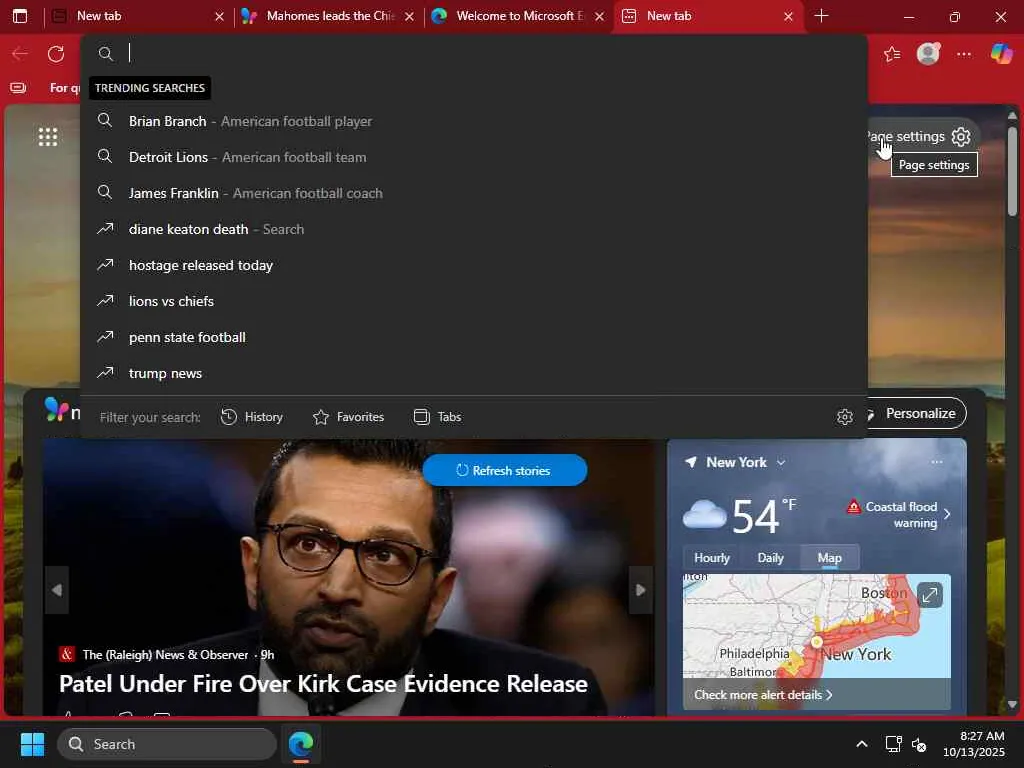Close the active New tab

[788, 16]
